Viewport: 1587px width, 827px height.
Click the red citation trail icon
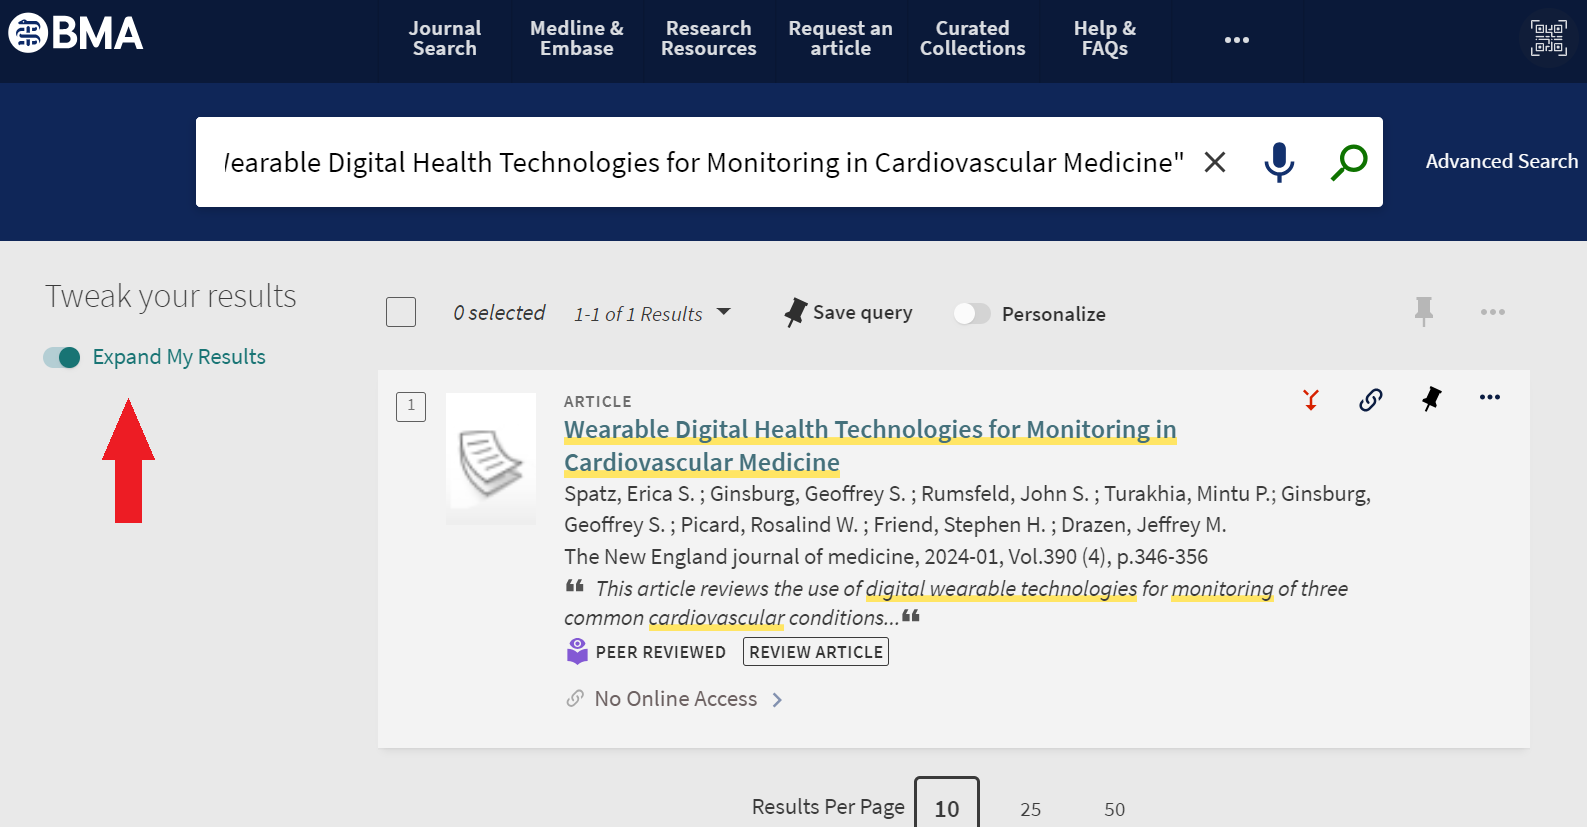click(x=1311, y=400)
